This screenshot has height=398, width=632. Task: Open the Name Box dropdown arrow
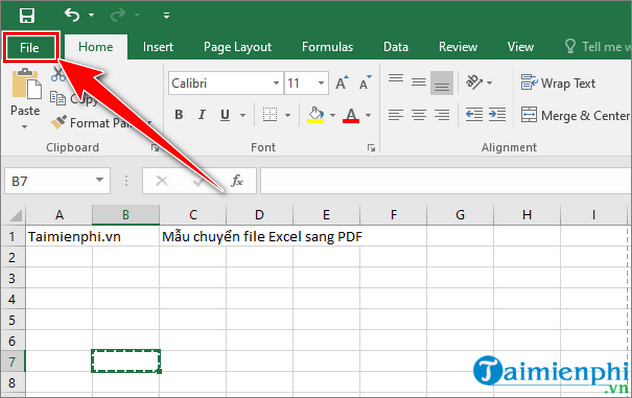[100, 180]
